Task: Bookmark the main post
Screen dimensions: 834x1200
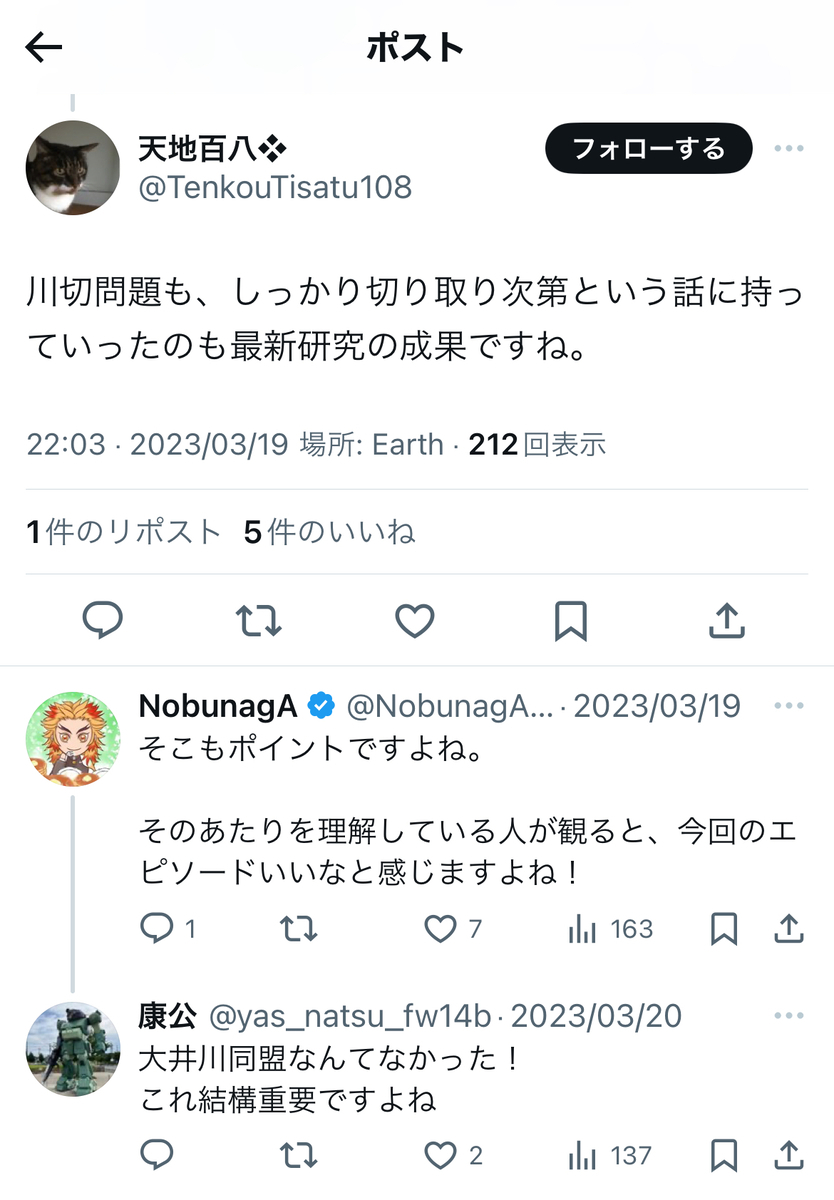Action: (570, 621)
